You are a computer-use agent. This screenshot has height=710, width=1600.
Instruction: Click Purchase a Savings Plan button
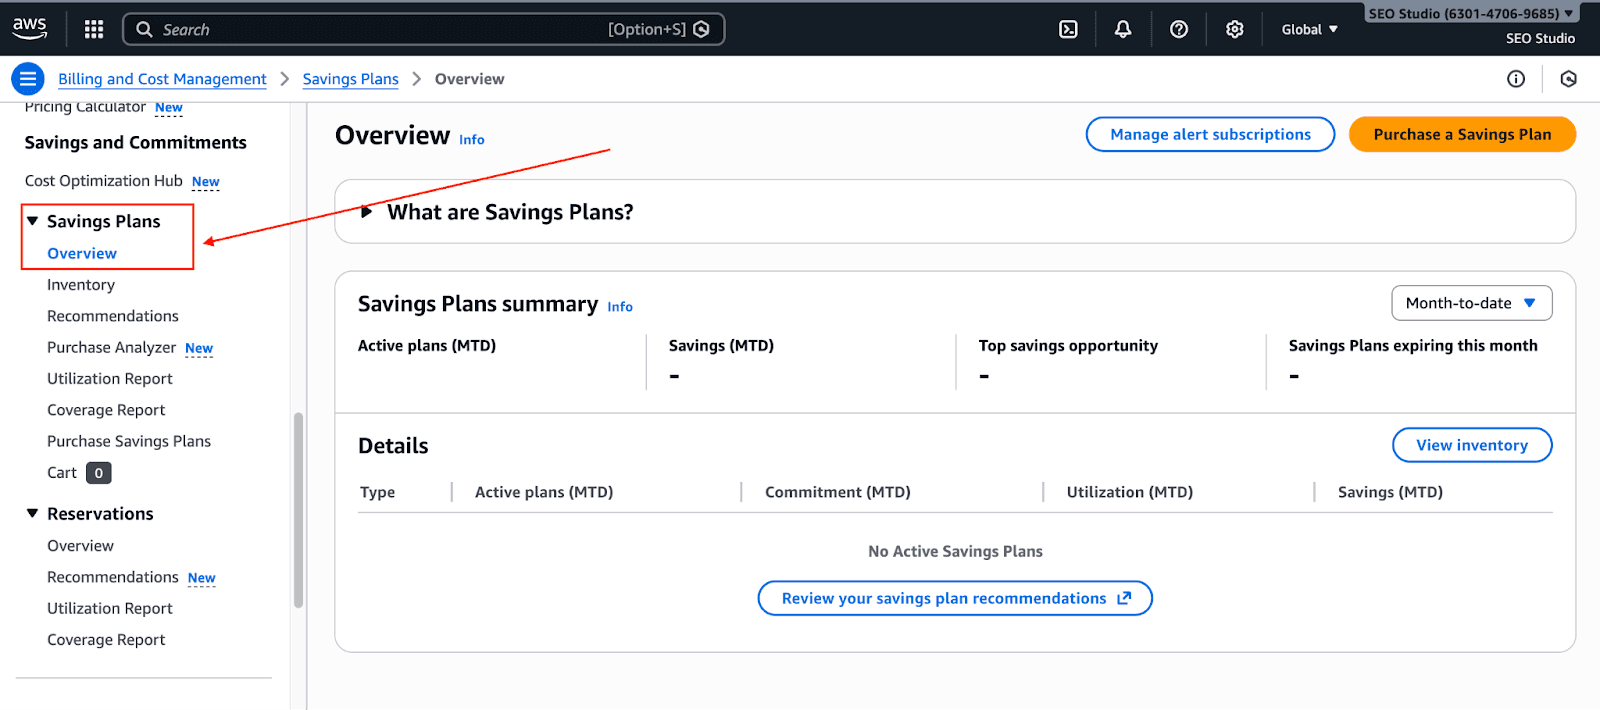(1462, 134)
